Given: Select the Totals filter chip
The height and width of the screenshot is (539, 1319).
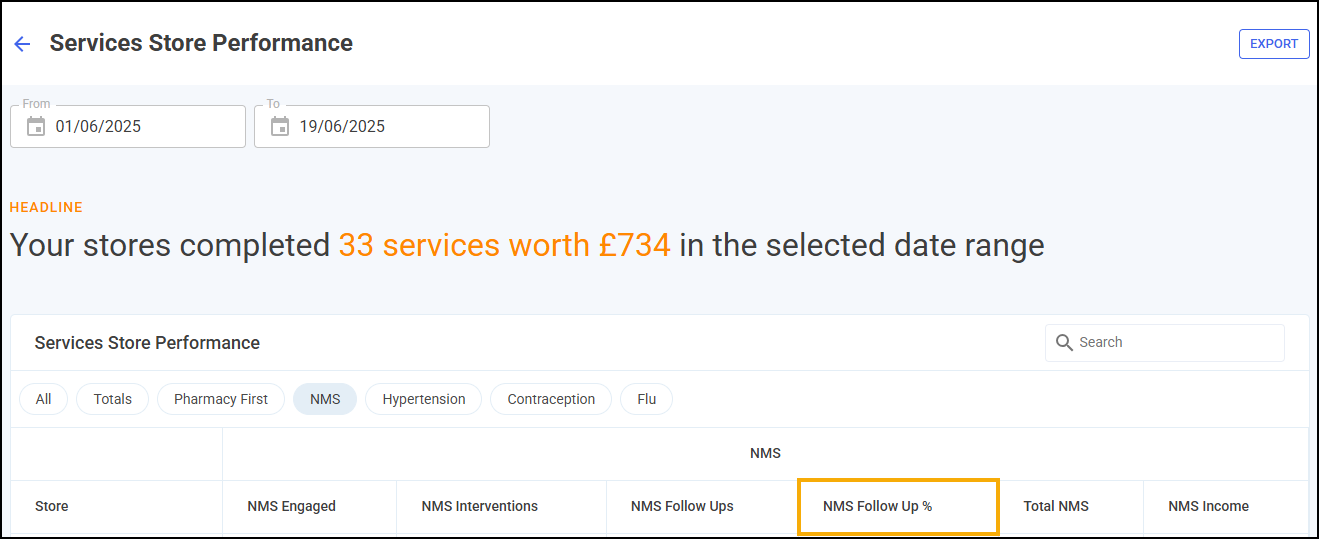Looking at the screenshot, I should (112, 399).
